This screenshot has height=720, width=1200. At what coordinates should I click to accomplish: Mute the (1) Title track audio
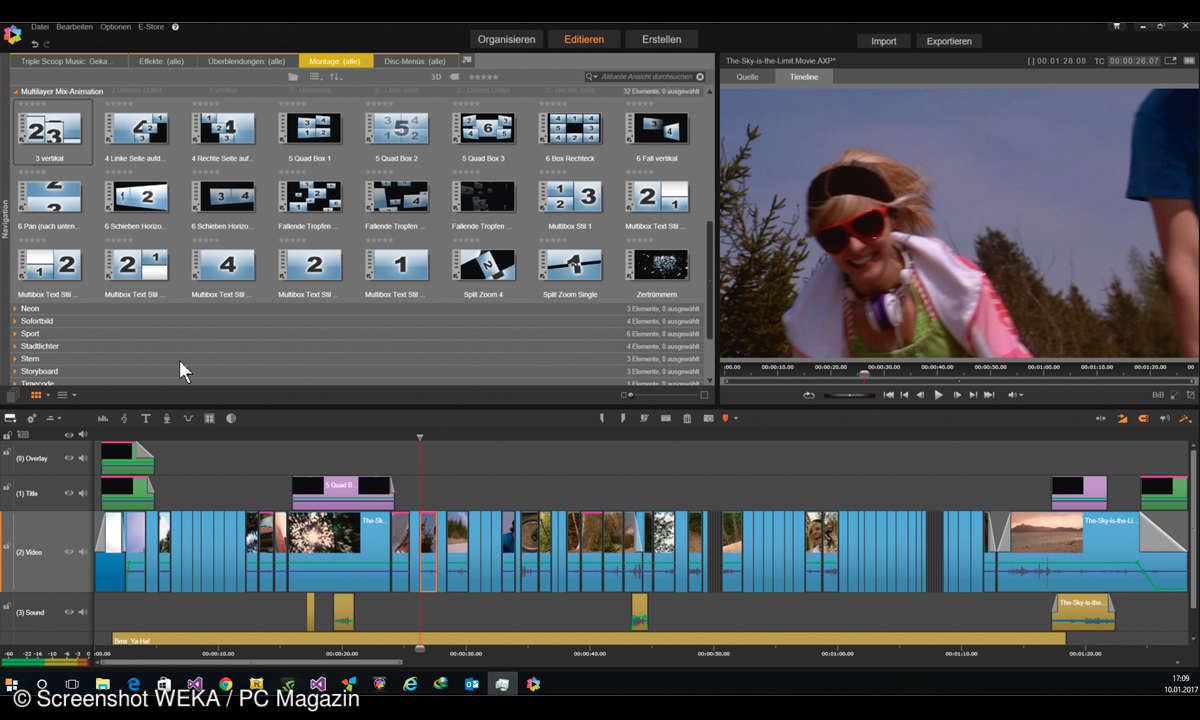[x=83, y=493]
